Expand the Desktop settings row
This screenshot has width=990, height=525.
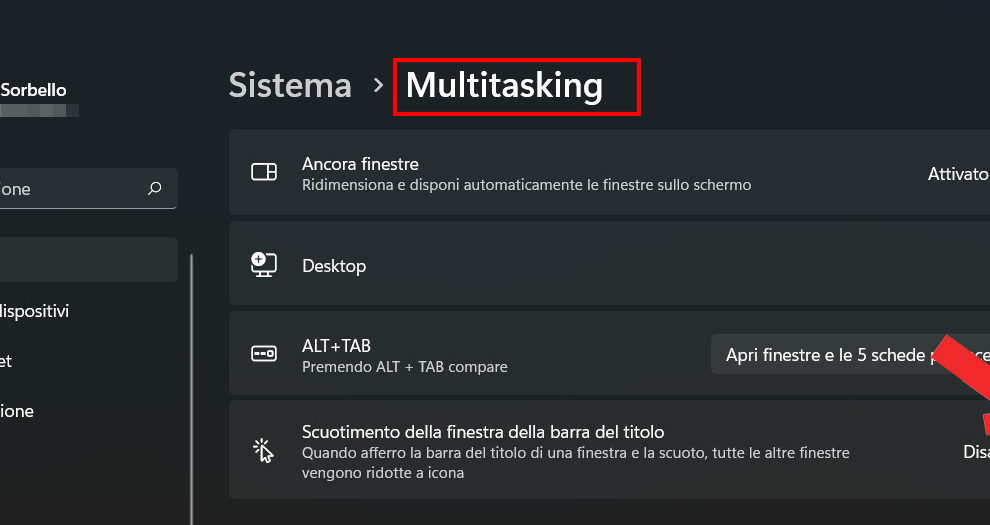(x=600, y=265)
